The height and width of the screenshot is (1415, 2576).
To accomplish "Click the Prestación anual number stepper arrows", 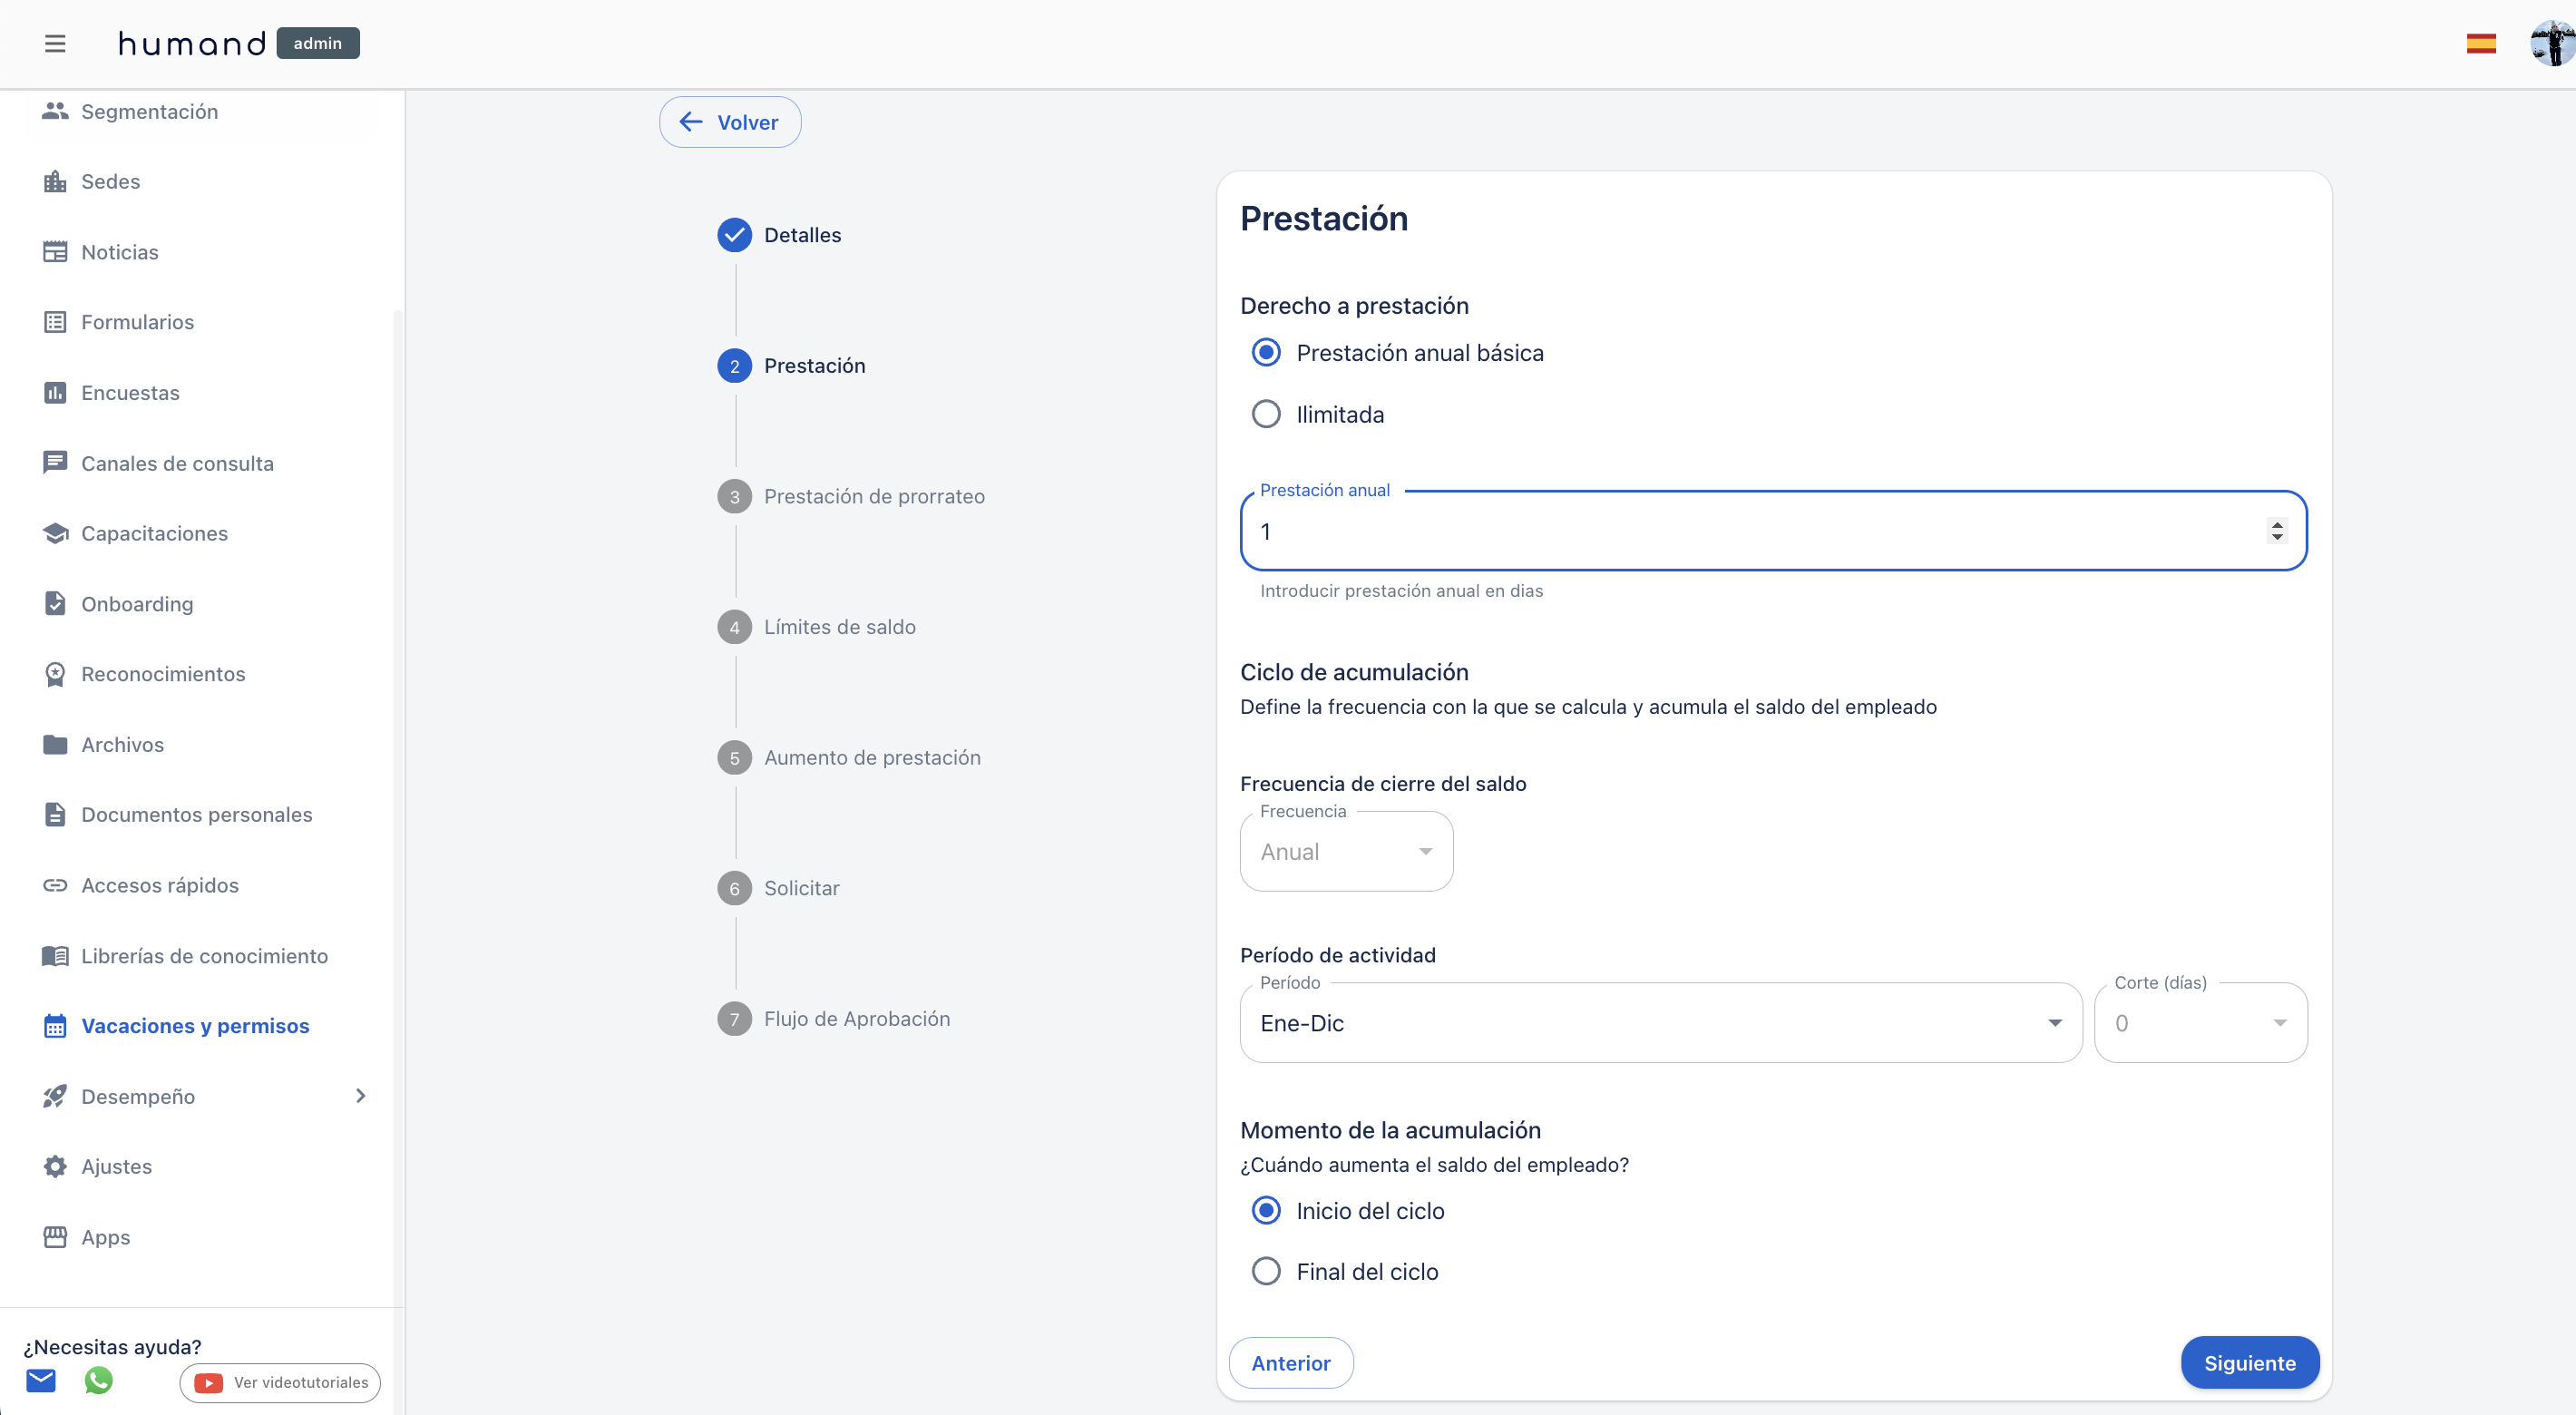I will click(2276, 530).
